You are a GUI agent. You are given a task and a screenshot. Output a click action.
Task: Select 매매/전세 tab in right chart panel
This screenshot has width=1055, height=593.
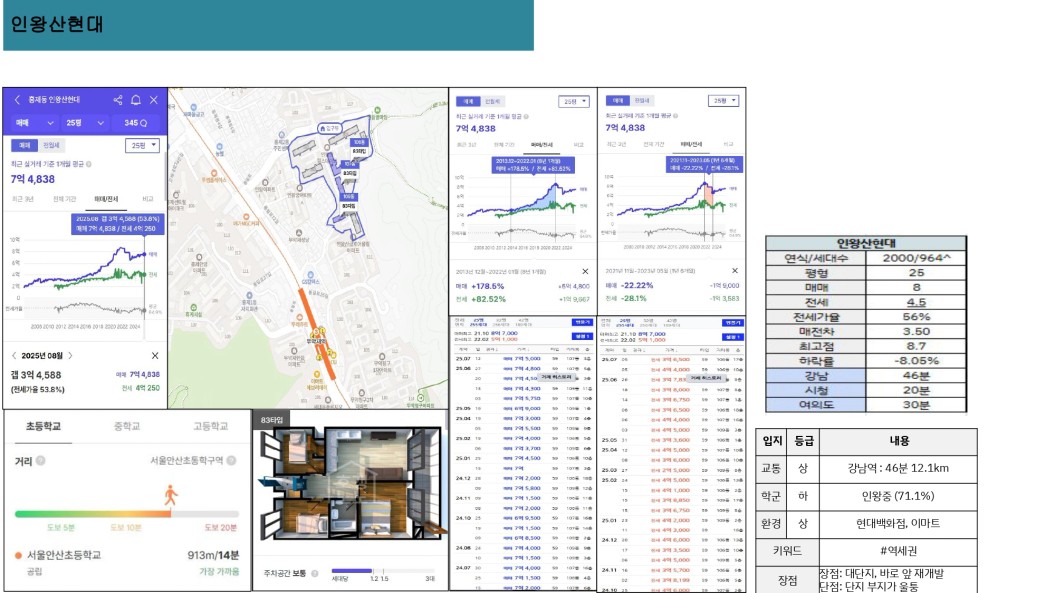691,144
